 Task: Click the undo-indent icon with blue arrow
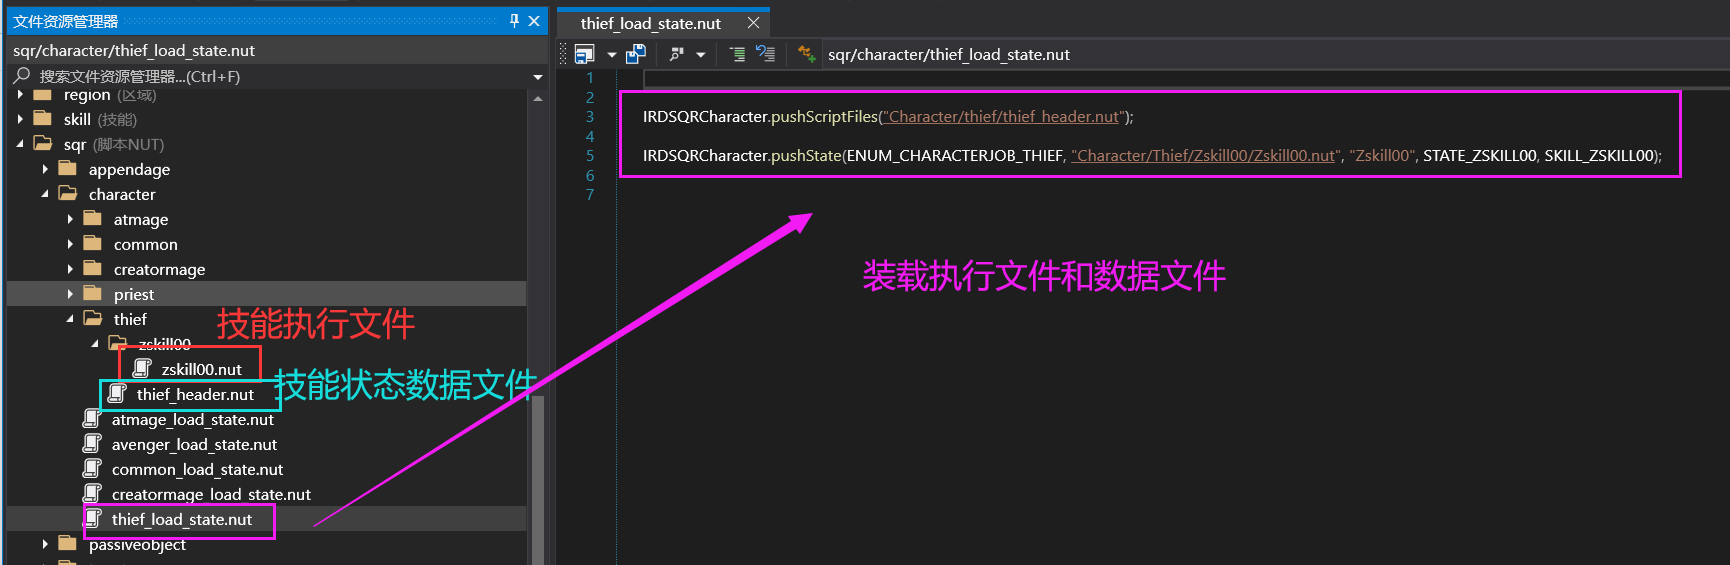click(x=765, y=54)
